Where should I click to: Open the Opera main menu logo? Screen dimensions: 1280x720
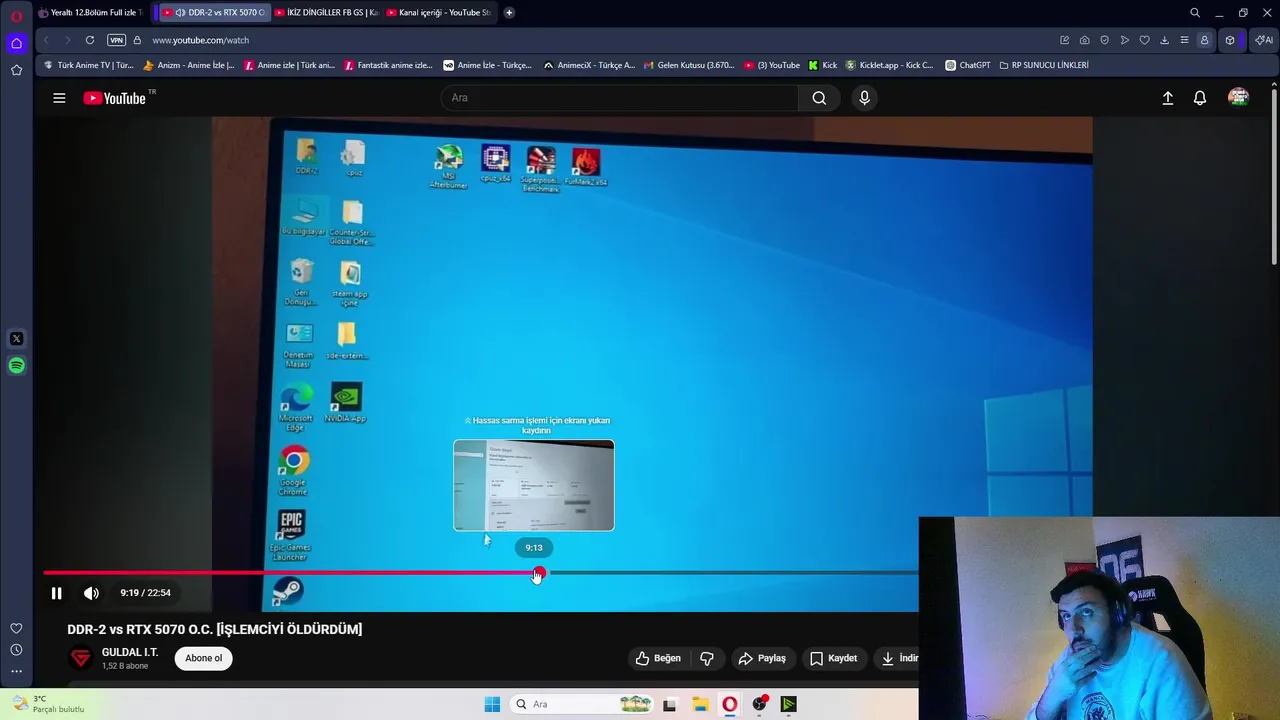click(16, 15)
